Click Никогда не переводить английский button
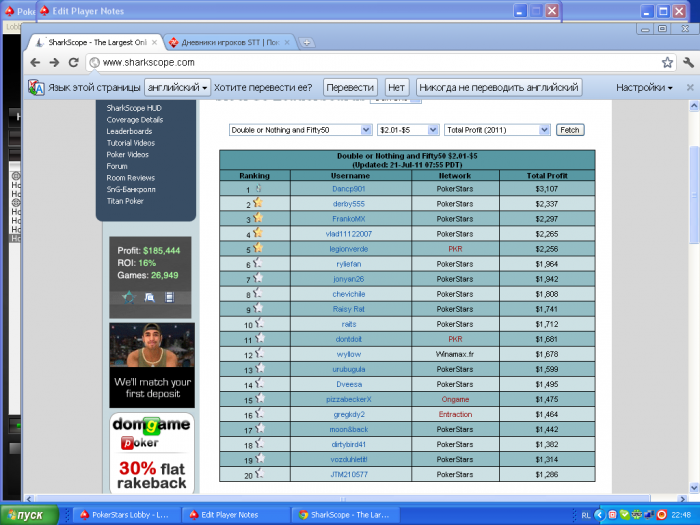Image resolution: width=700 pixels, height=525 pixels. (499, 88)
